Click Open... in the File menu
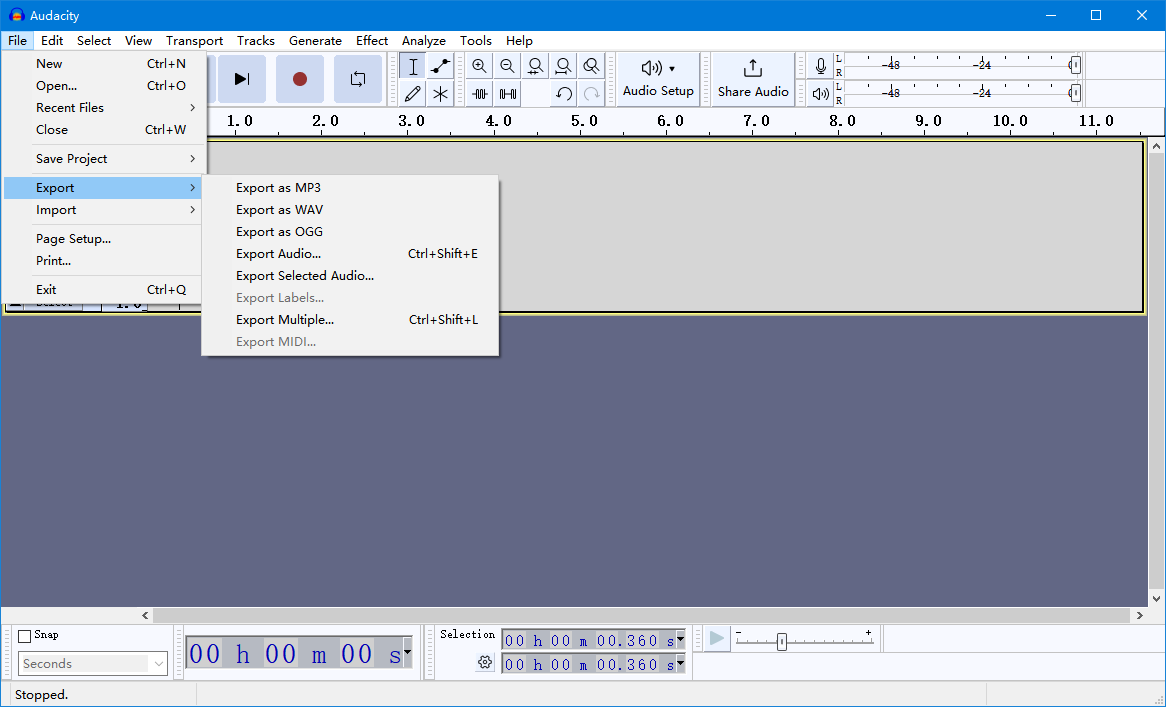The height and width of the screenshot is (707, 1166). tap(103, 86)
